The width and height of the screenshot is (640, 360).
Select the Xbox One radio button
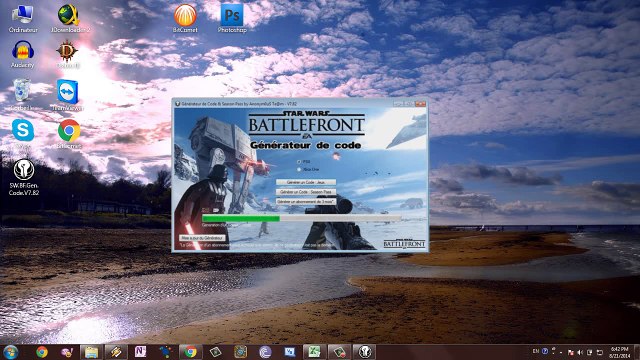[299, 169]
